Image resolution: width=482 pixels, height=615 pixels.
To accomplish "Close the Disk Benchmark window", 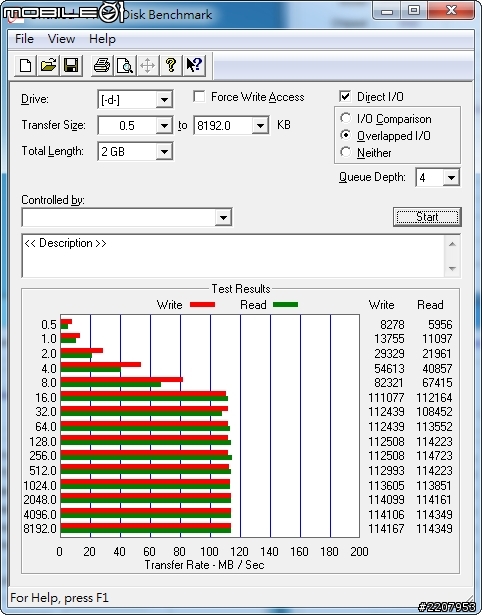I will pos(451,11).
